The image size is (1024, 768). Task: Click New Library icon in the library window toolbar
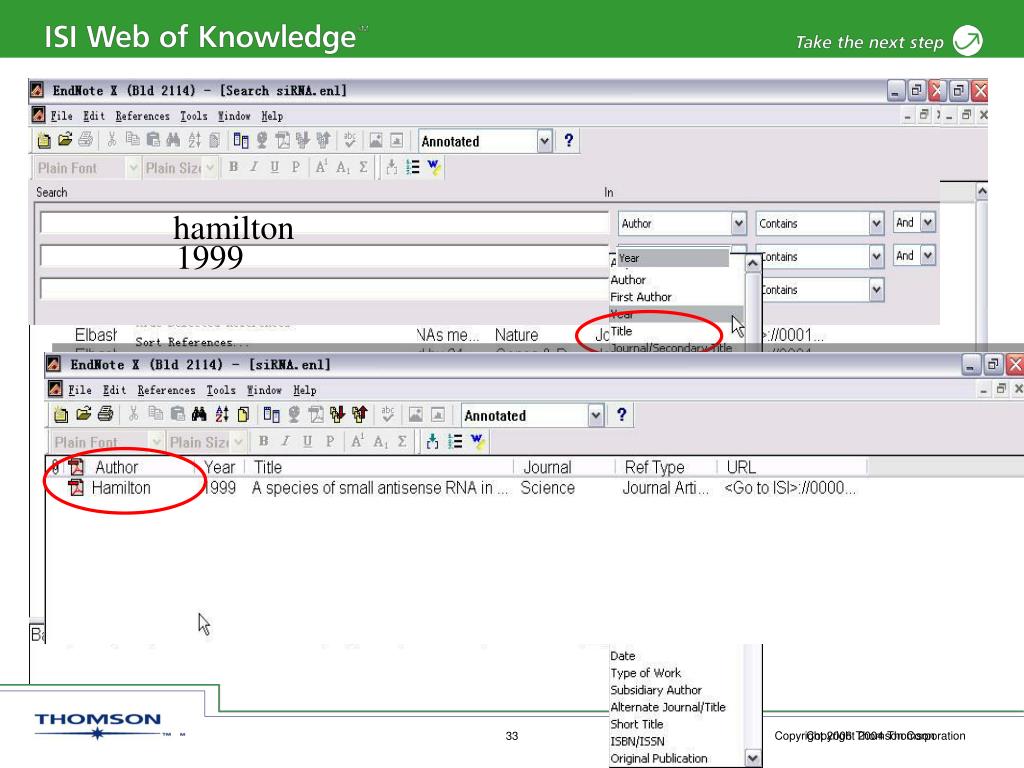[61, 415]
